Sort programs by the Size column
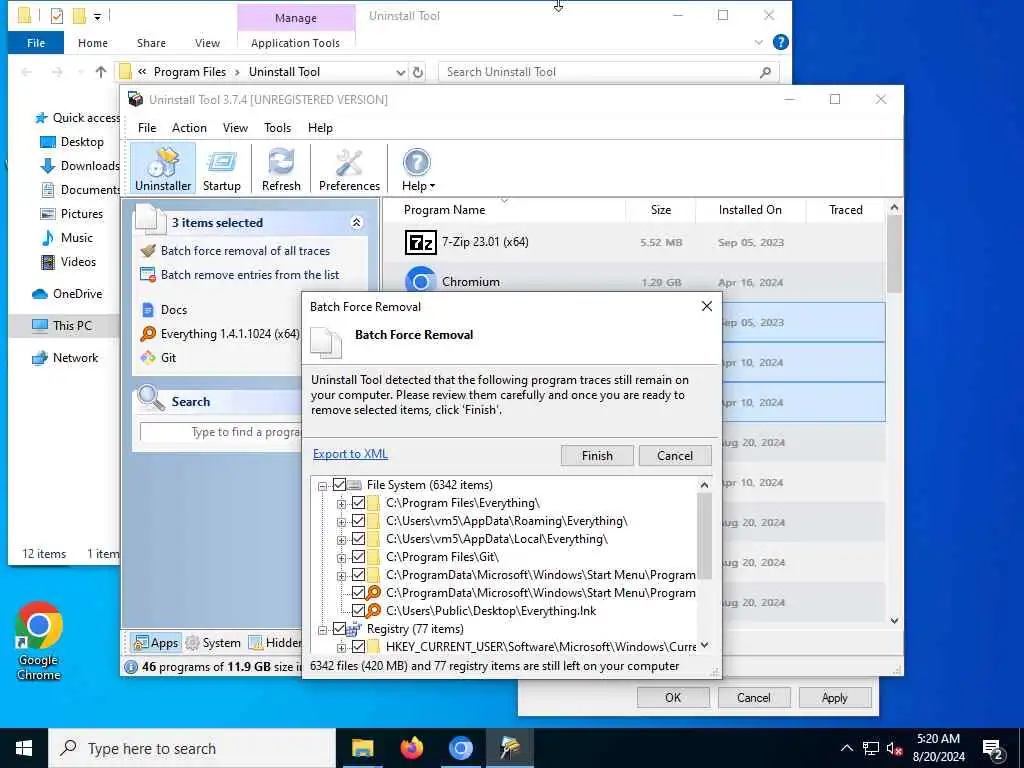1024x768 pixels. pos(660,210)
